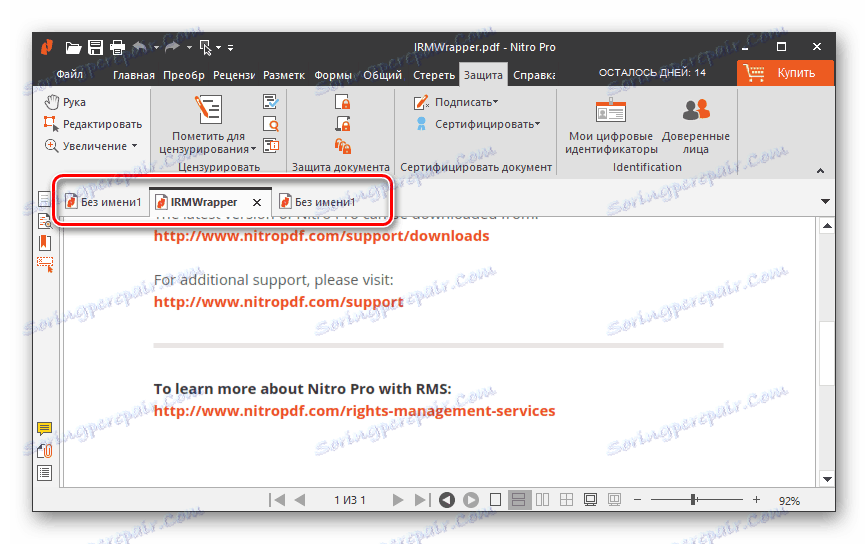The height and width of the screenshot is (544, 868).
Task: Select the Редактировать edit tool
Action: pyautogui.click(x=93, y=124)
